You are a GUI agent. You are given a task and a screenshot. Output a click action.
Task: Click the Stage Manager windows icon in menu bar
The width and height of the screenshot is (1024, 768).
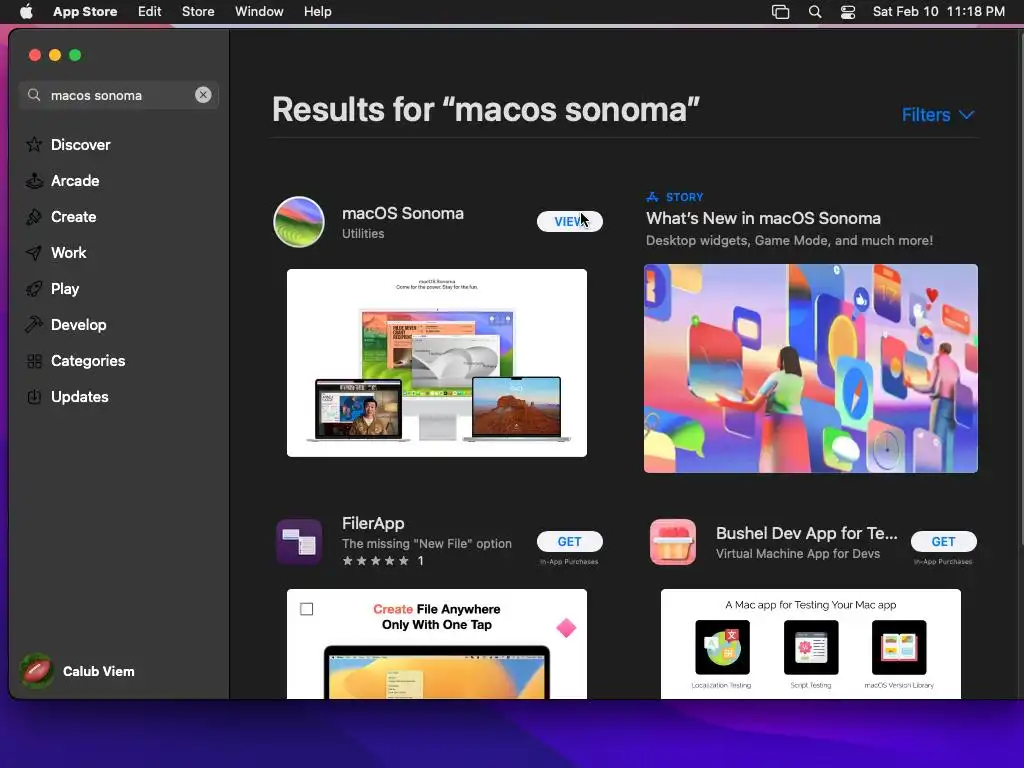tap(780, 11)
